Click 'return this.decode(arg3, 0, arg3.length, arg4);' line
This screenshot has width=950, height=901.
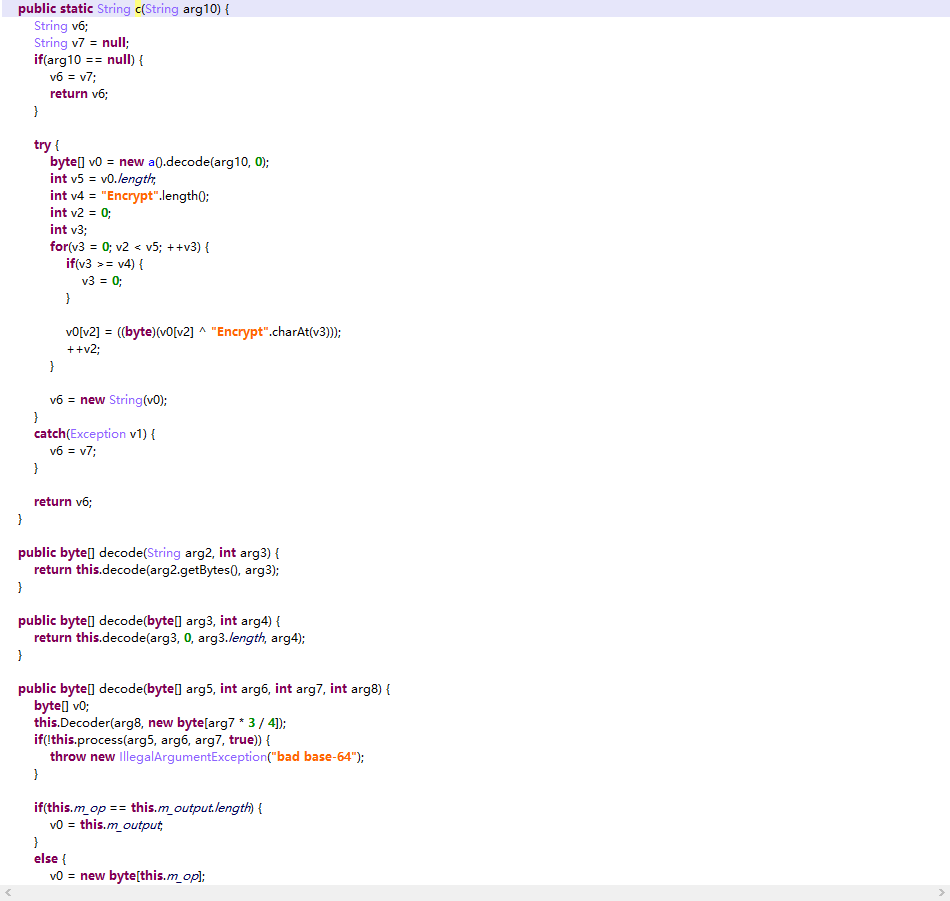coord(170,637)
